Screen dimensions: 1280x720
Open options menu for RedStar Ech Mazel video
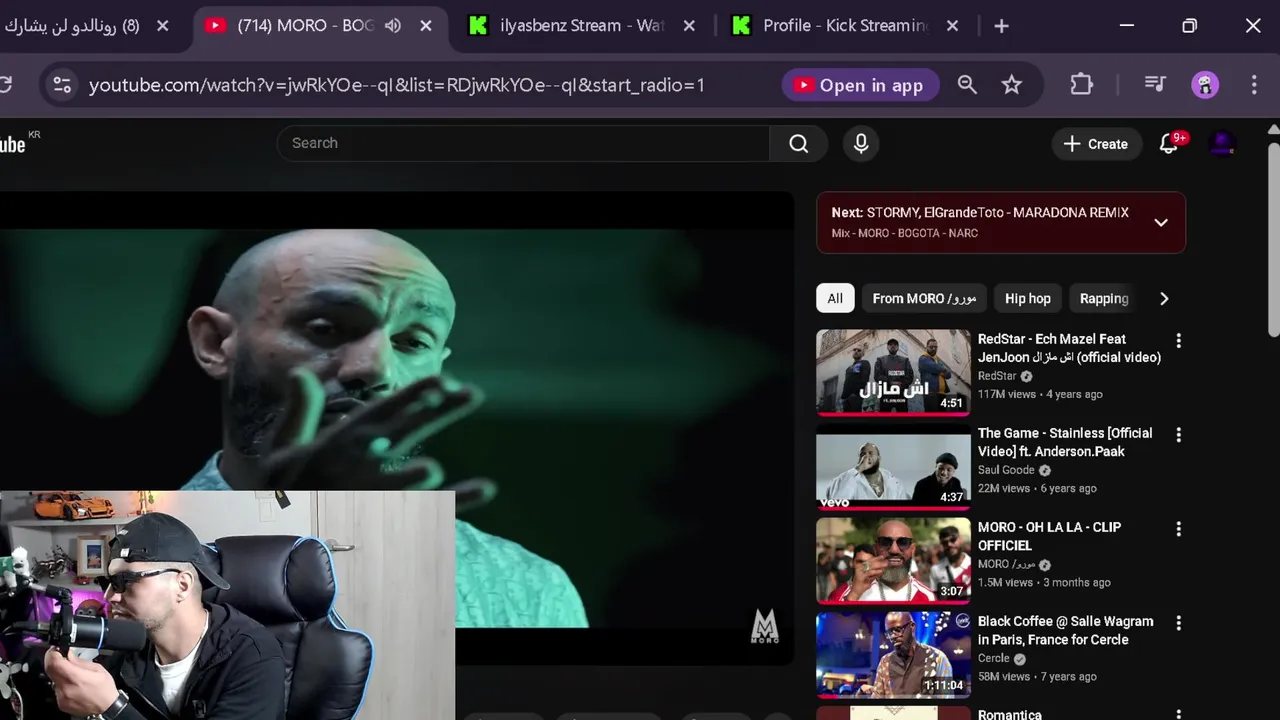click(1178, 341)
